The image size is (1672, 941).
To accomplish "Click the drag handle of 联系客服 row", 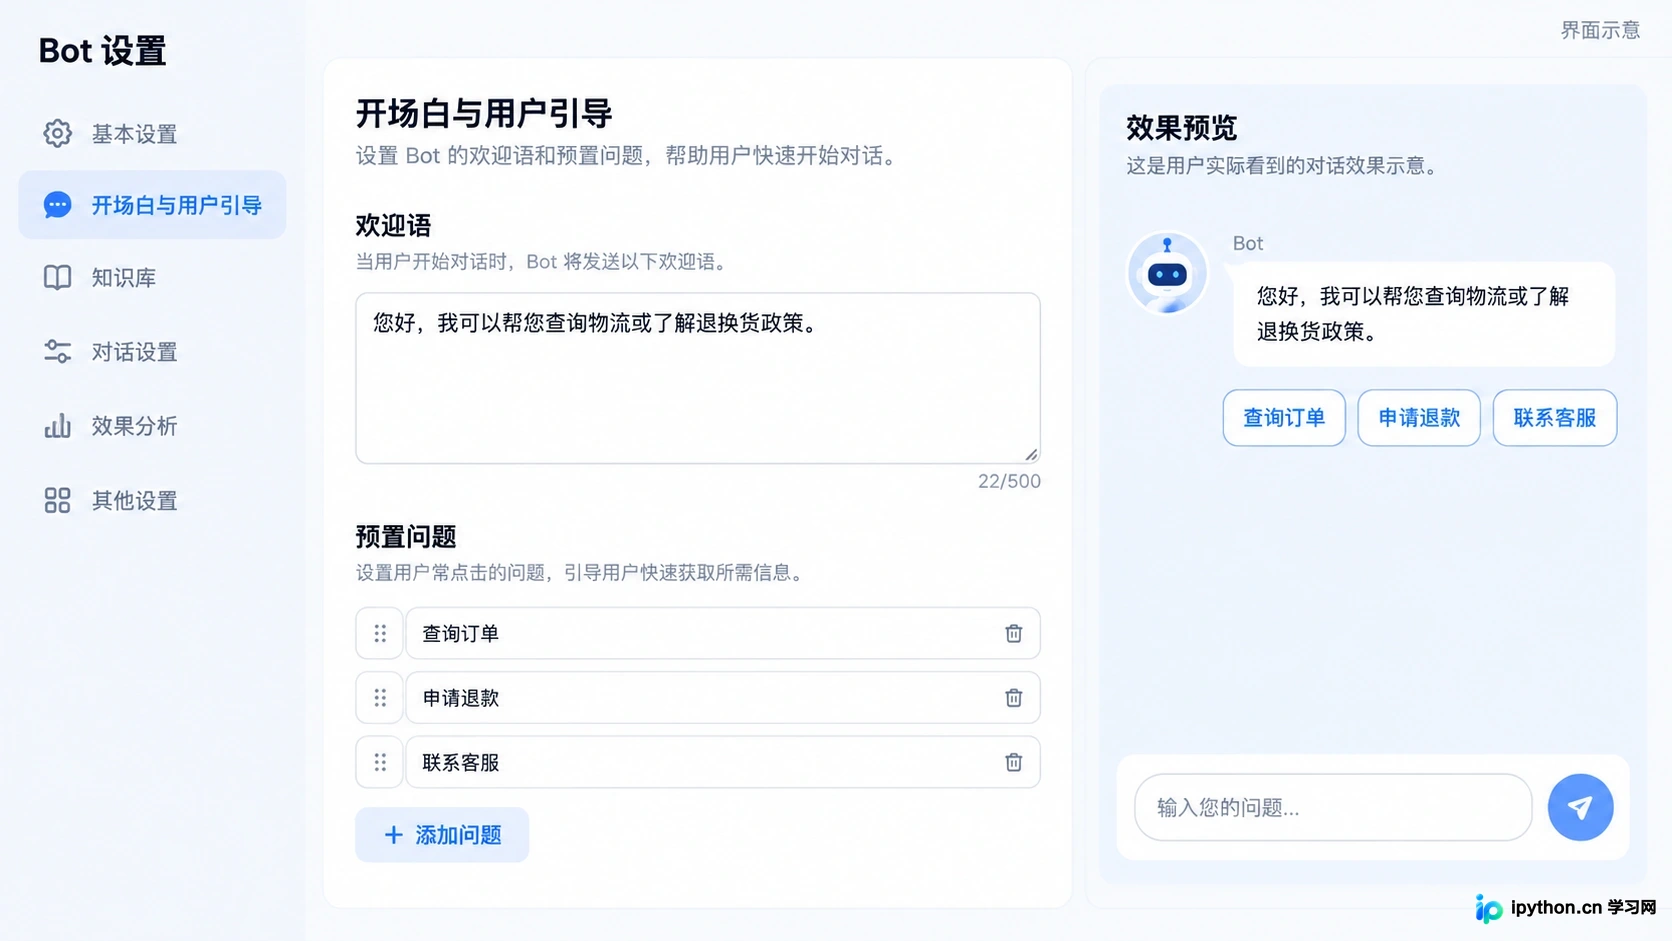I will coord(380,762).
